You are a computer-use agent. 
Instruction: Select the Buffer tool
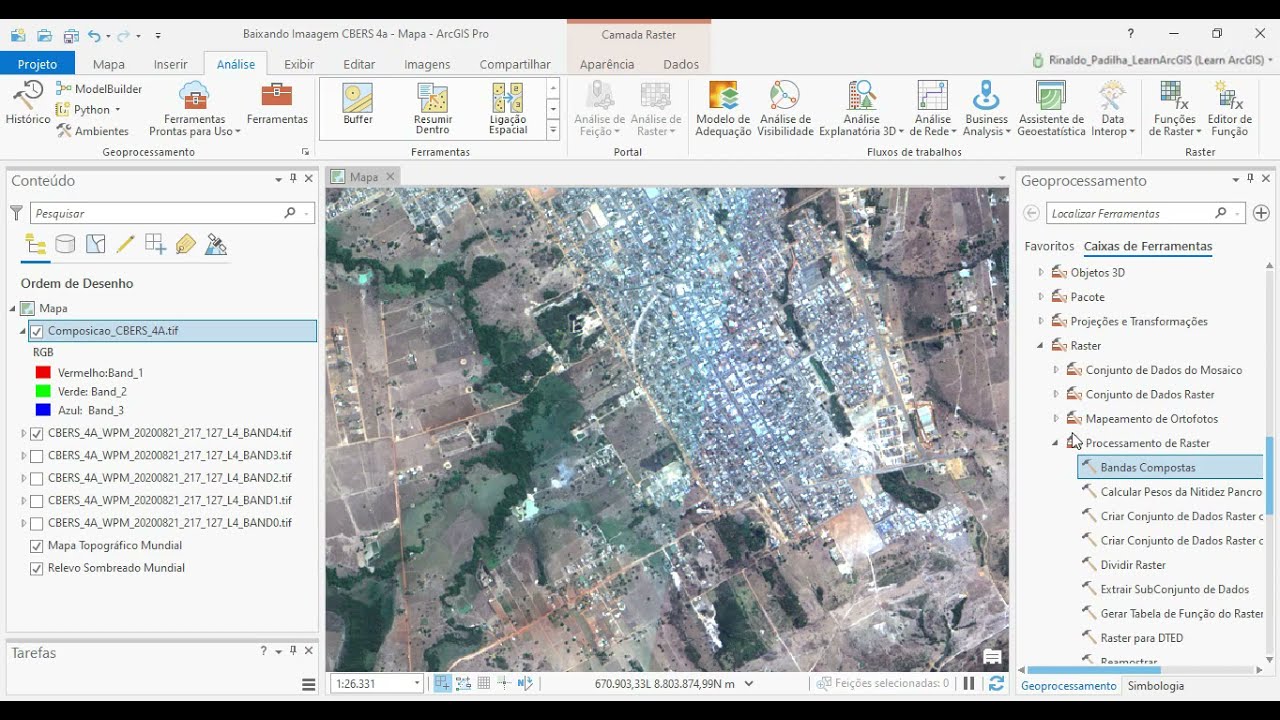(358, 105)
